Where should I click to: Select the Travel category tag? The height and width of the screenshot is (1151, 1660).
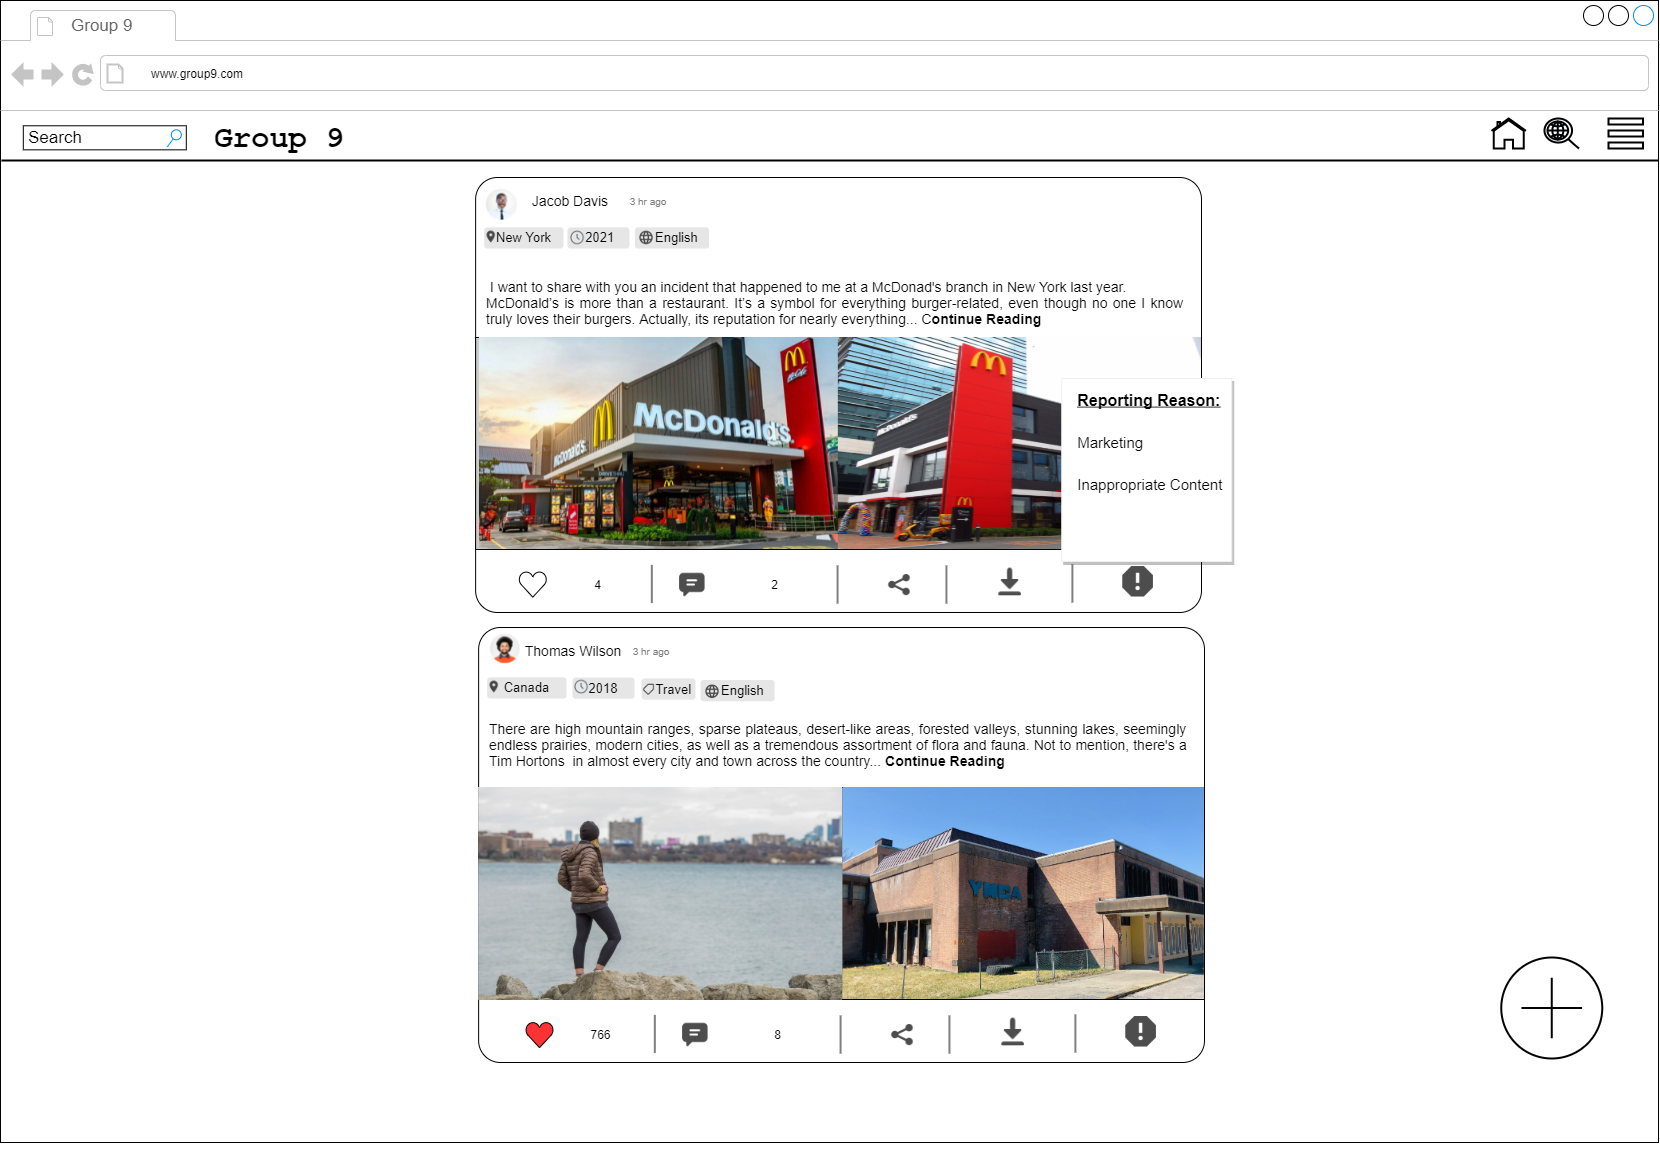(667, 689)
